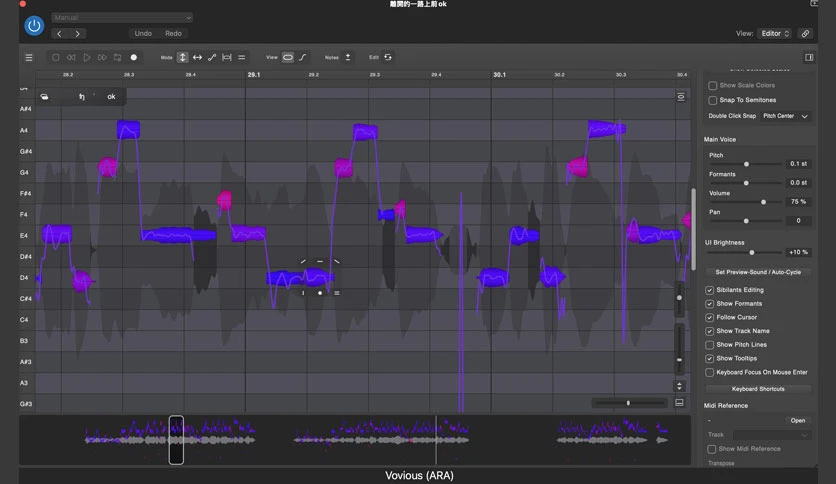836x484 pixels.
Task: Enable Snap To Semitones checkbox
Action: coord(712,100)
